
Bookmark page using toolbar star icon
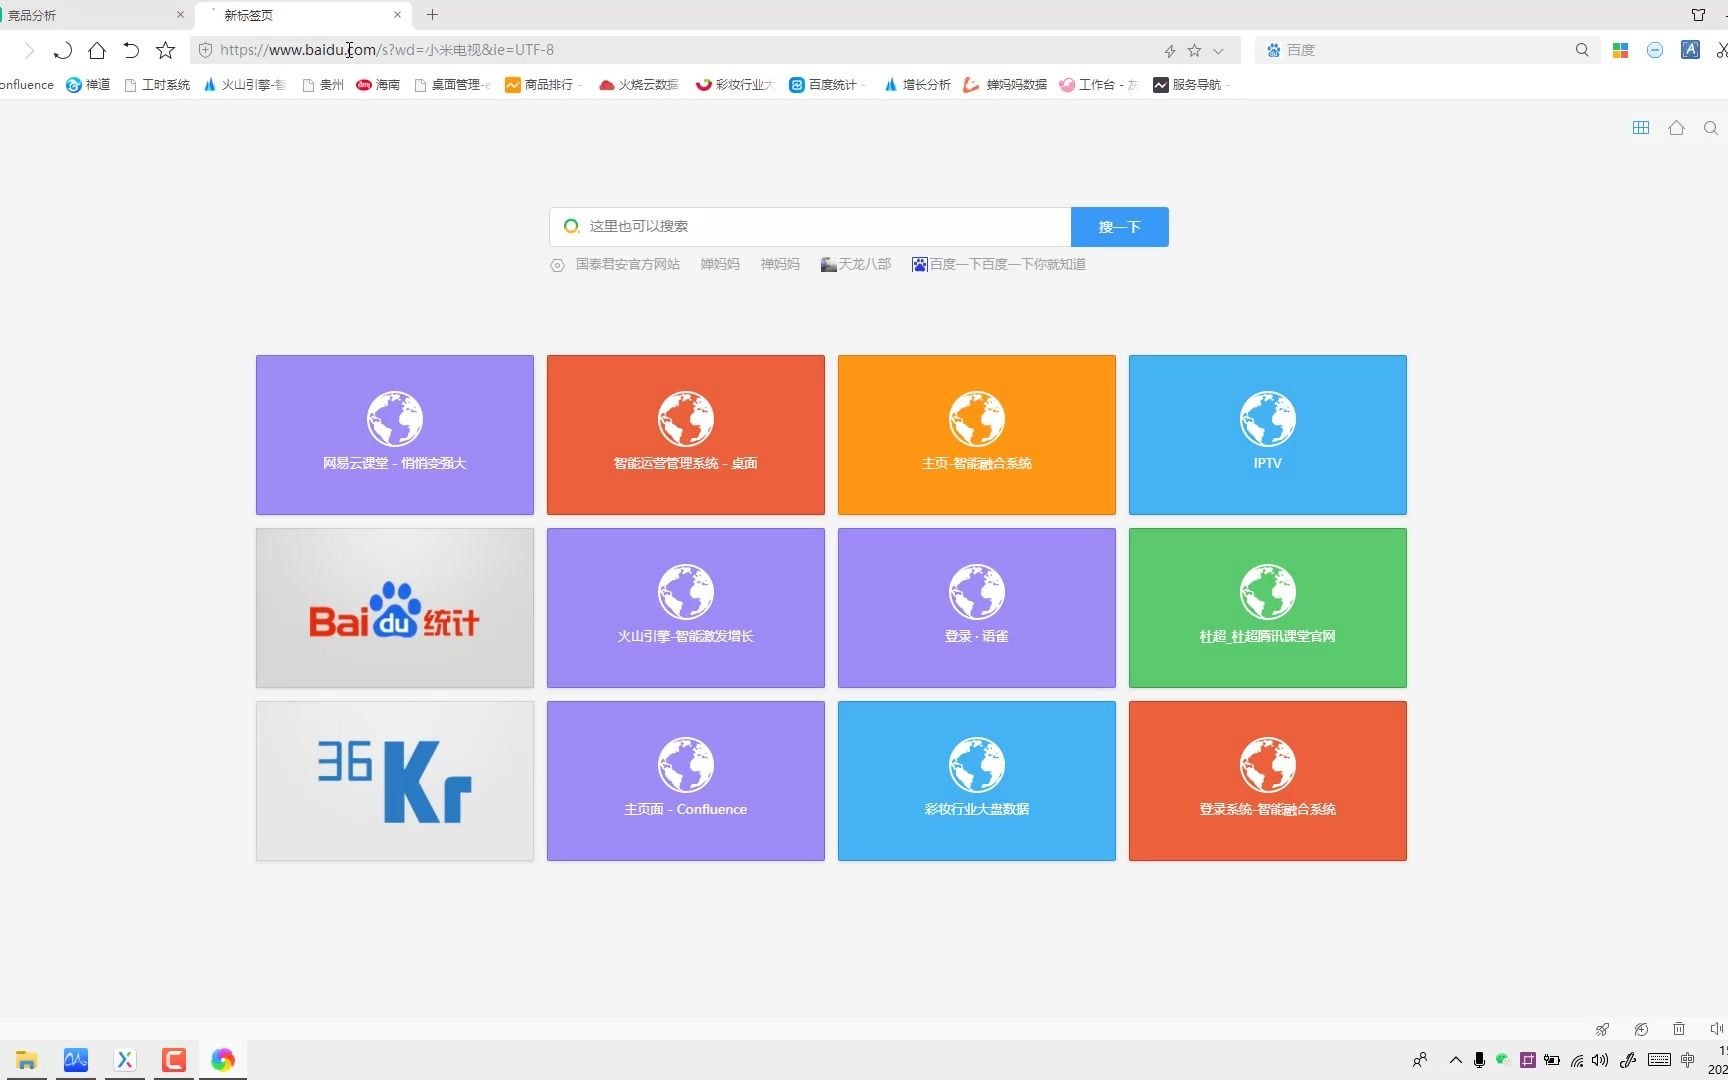pyautogui.click(x=166, y=50)
